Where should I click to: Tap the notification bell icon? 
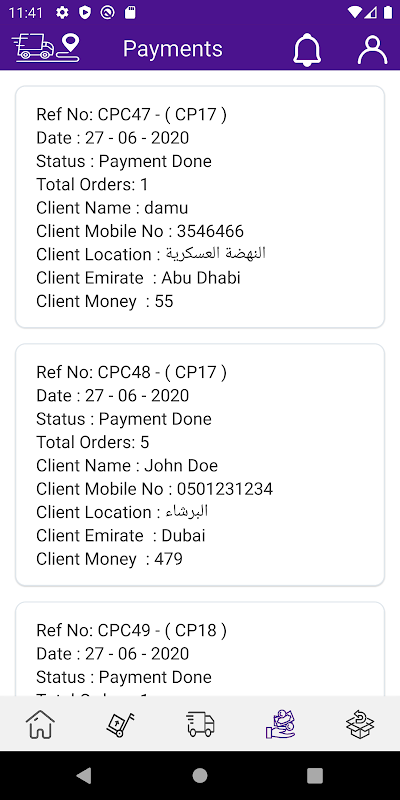[307, 49]
